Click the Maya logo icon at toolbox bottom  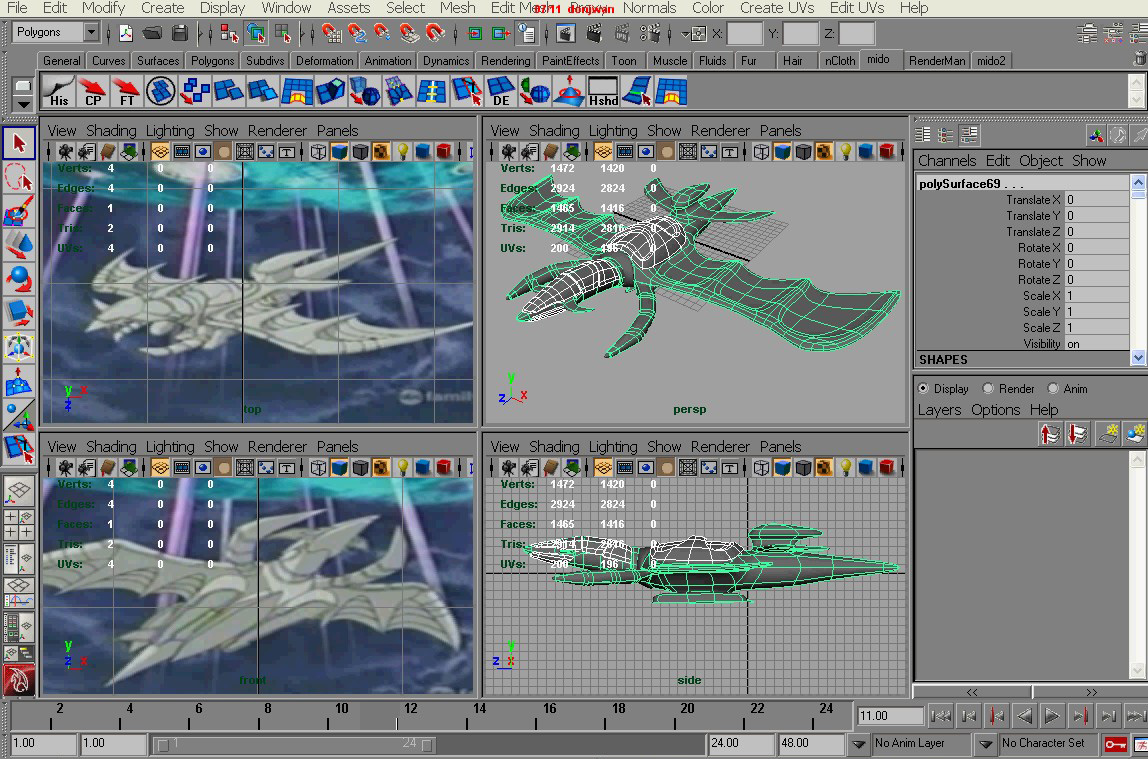coord(18,680)
